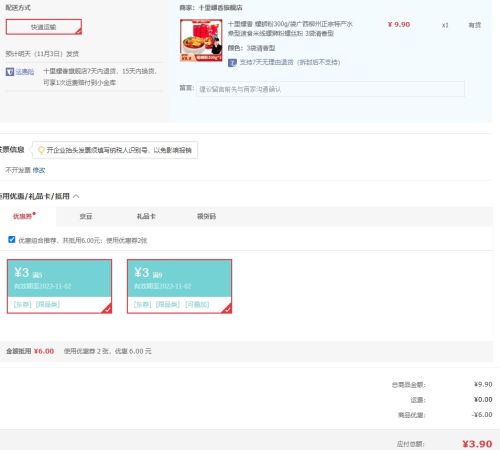
Task: Click the lightbulb tip icon in invoice notice
Action: pyautogui.click(x=41, y=150)
